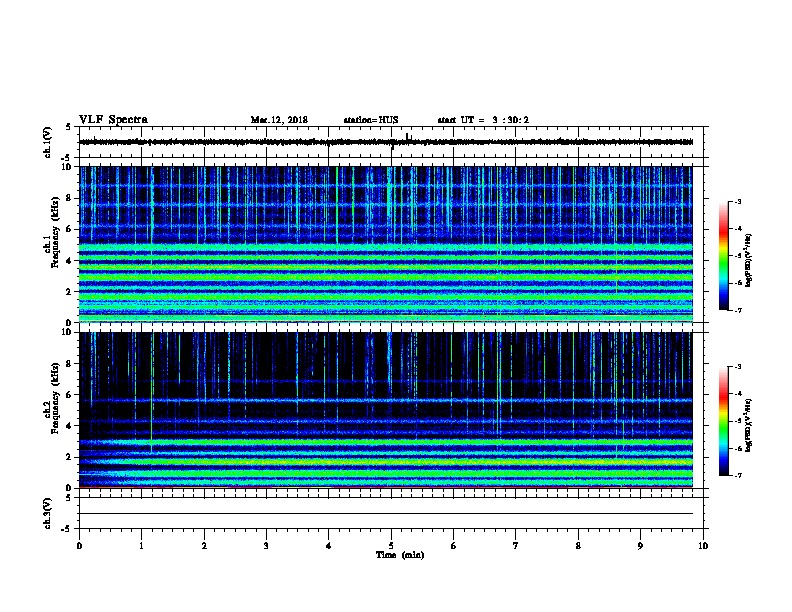The image size is (792, 612).
Task: Click the "station=HUS" label
Action: tap(371, 120)
